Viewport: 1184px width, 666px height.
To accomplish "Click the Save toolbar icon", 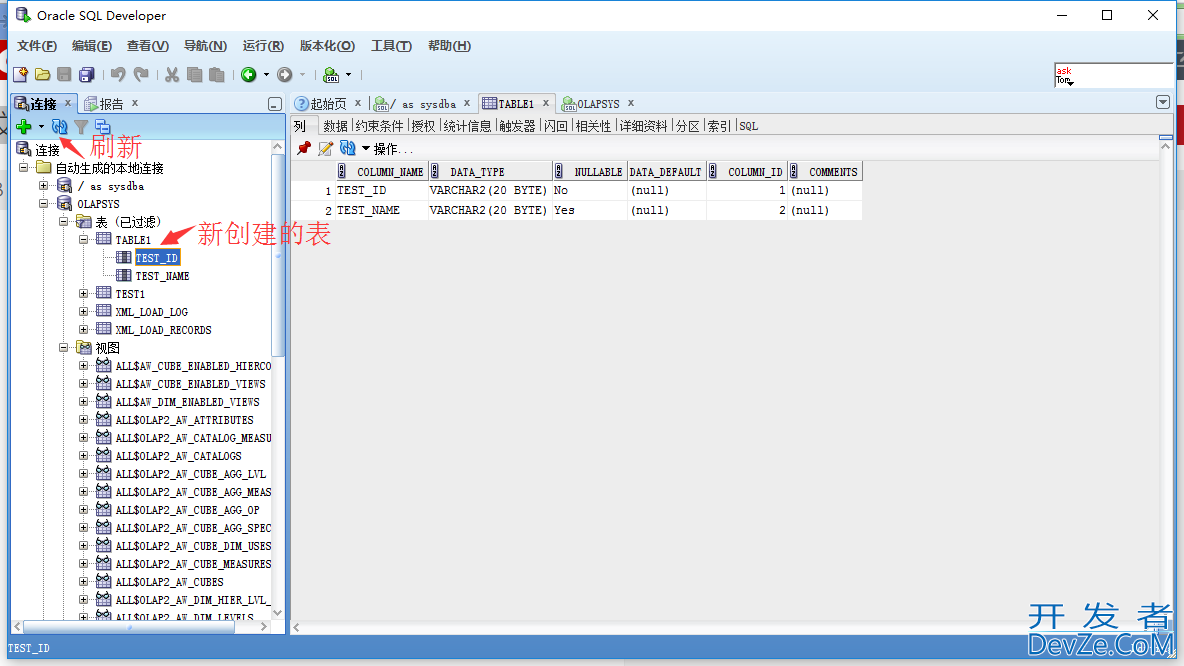I will [x=64, y=74].
